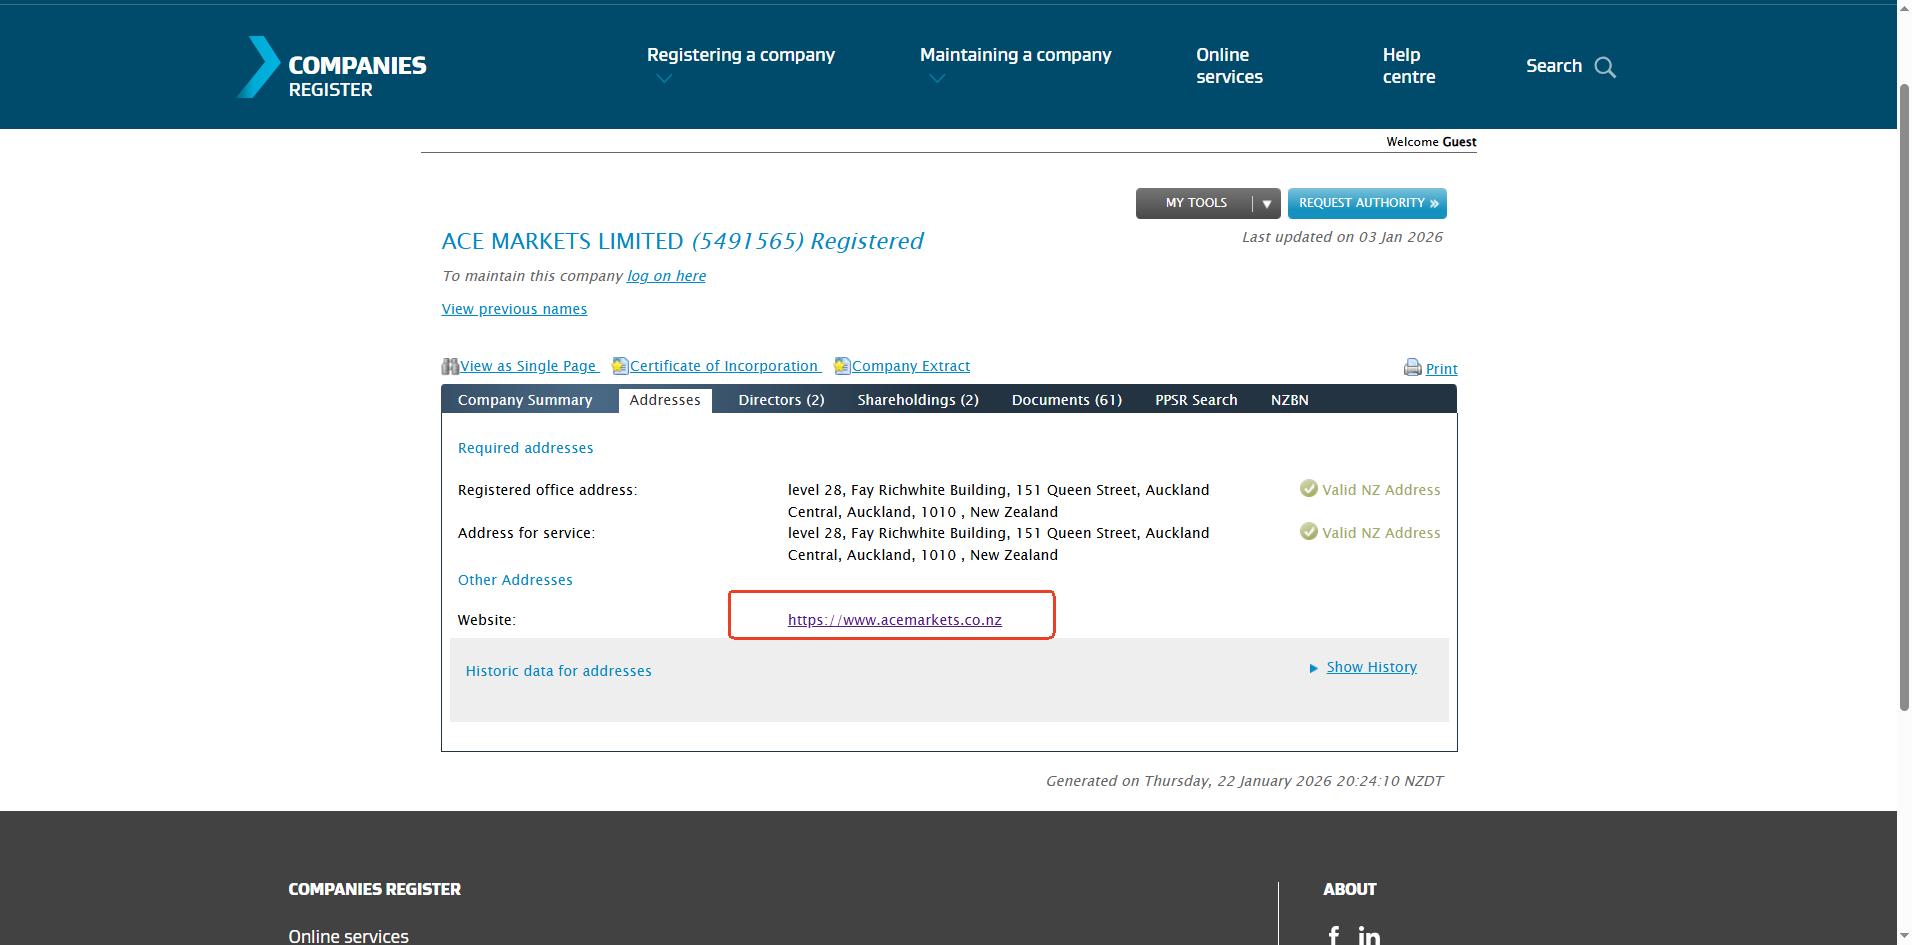Expand the Maintaining a company menu chevron
Viewport: 1912px width, 945px height.
[937, 79]
